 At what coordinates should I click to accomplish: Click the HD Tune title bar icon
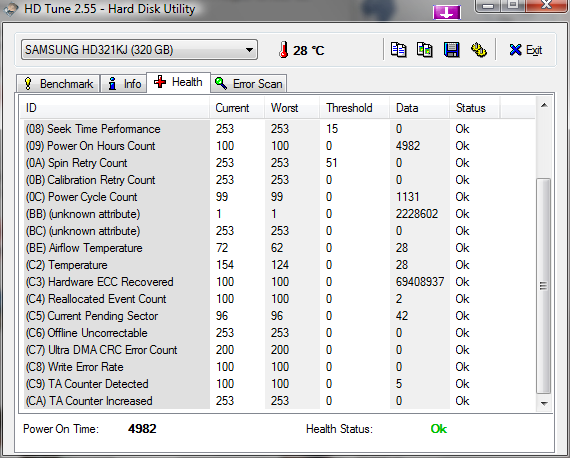pos(10,9)
